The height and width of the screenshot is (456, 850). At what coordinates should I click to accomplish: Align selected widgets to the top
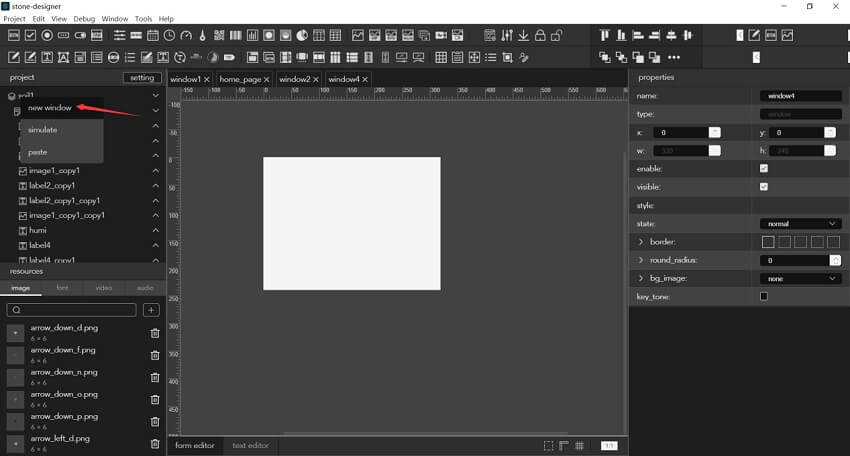coord(604,35)
